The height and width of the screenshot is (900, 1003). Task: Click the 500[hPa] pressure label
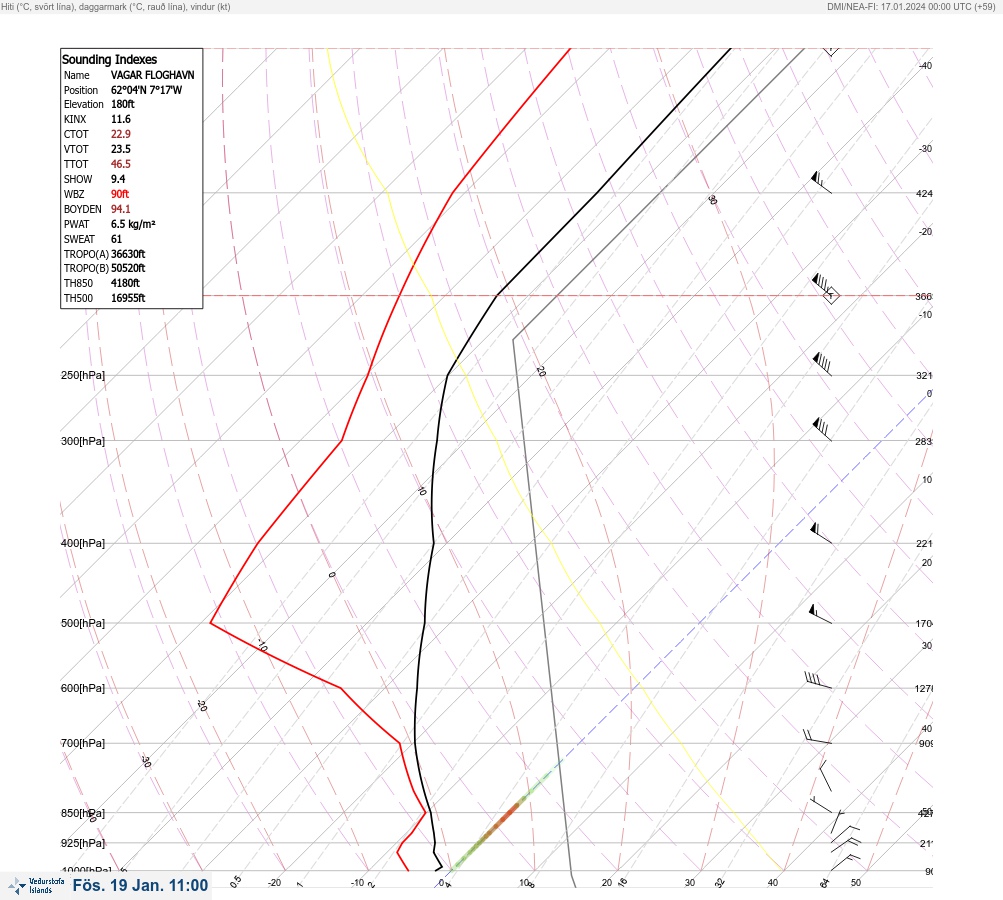tap(83, 623)
